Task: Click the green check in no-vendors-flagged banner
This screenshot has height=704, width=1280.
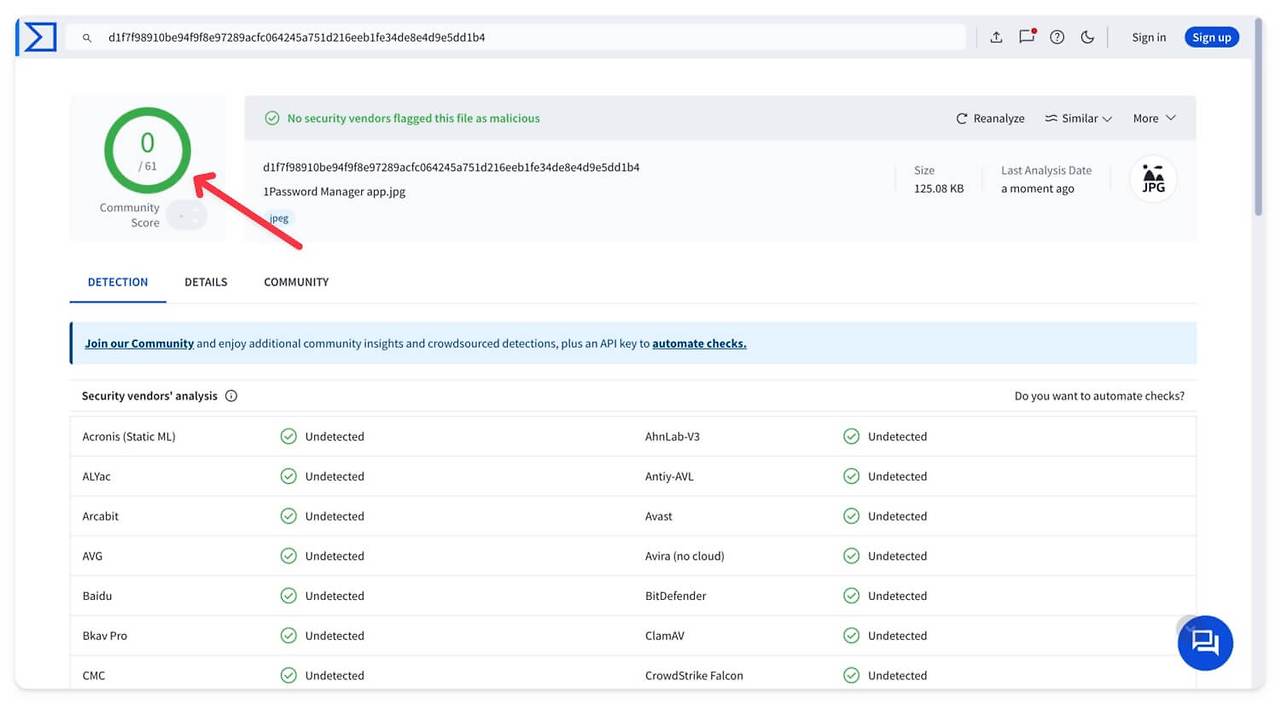Action: 272,118
